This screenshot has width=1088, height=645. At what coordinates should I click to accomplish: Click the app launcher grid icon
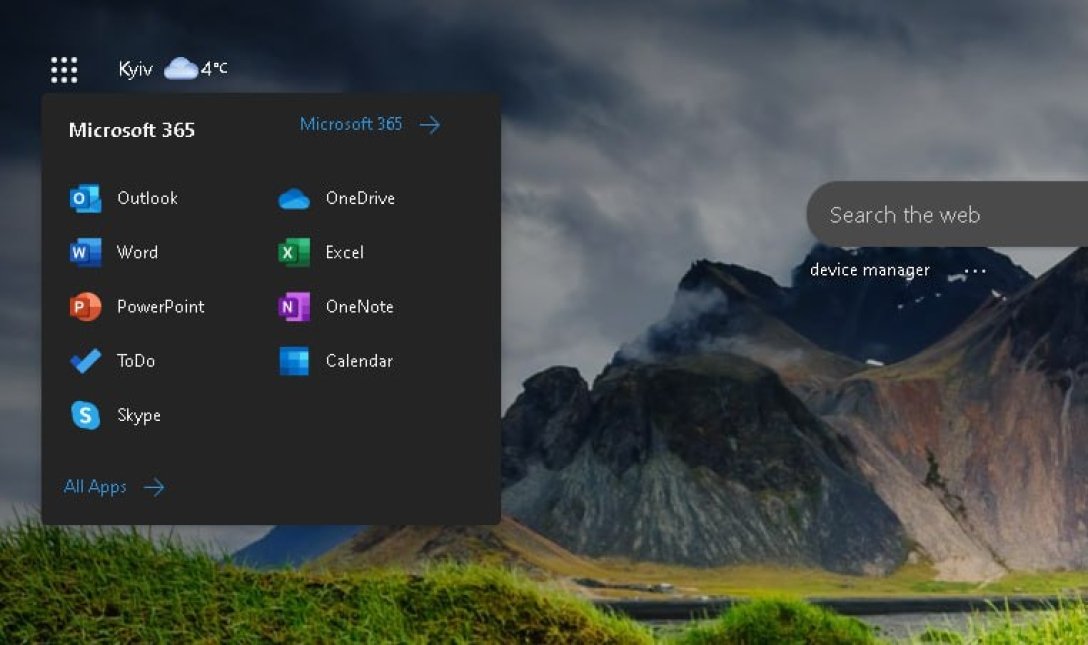pos(64,69)
